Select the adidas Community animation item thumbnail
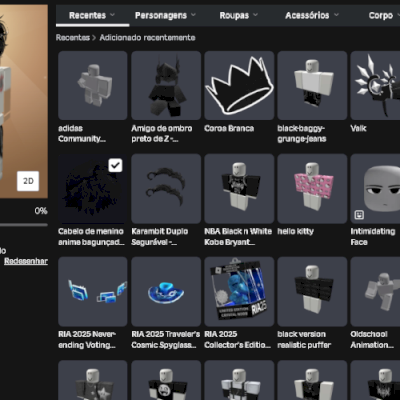Screen dimensions: 400x400 coord(93,85)
